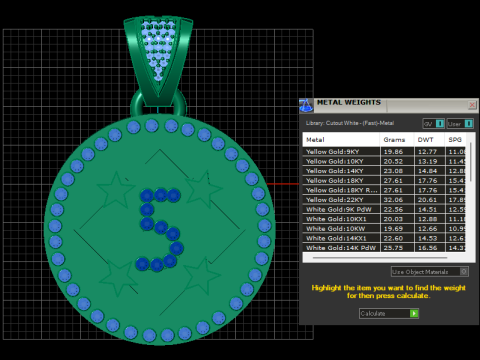
Task: Click the 19.86 grams value
Action: pos(393,152)
